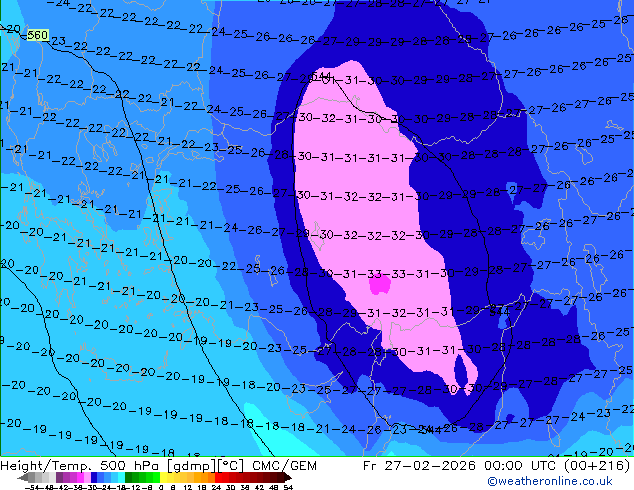Pick the dark blue swatch in the legend
This screenshot has width=634, height=490.
(94, 477)
